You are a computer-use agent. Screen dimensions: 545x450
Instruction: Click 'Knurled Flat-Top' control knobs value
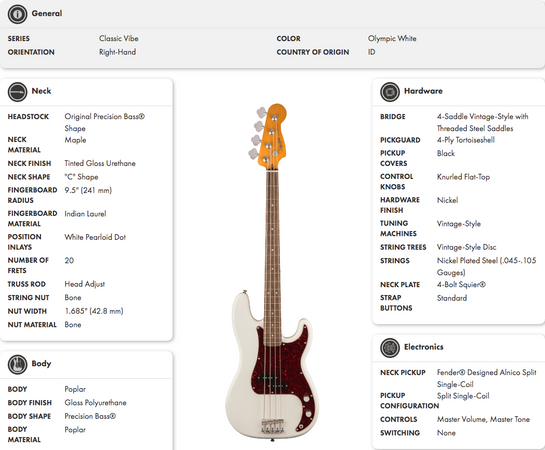point(463,177)
